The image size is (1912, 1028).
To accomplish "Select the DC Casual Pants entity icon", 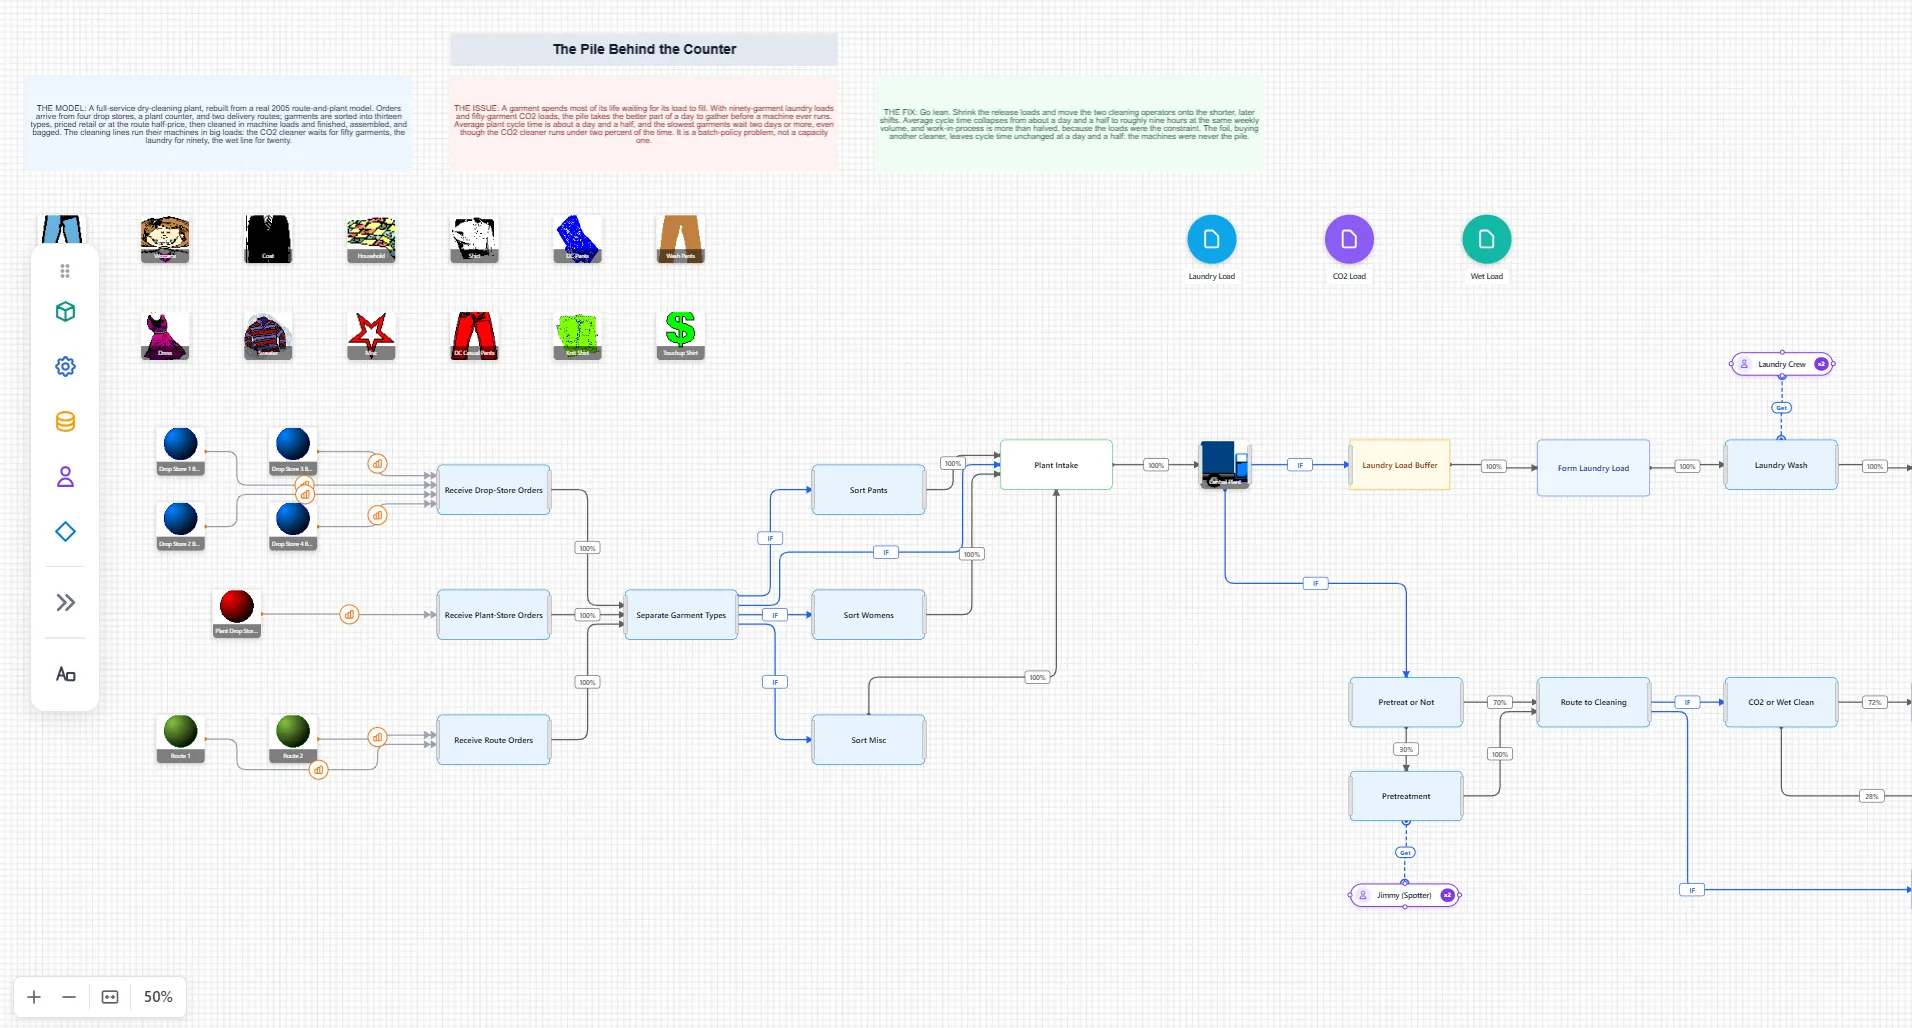I will pyautogui.click(x=474, y=336).
